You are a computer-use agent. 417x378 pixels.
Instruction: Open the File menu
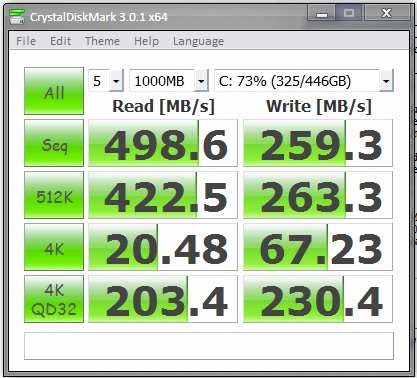[x=26, y=41]
